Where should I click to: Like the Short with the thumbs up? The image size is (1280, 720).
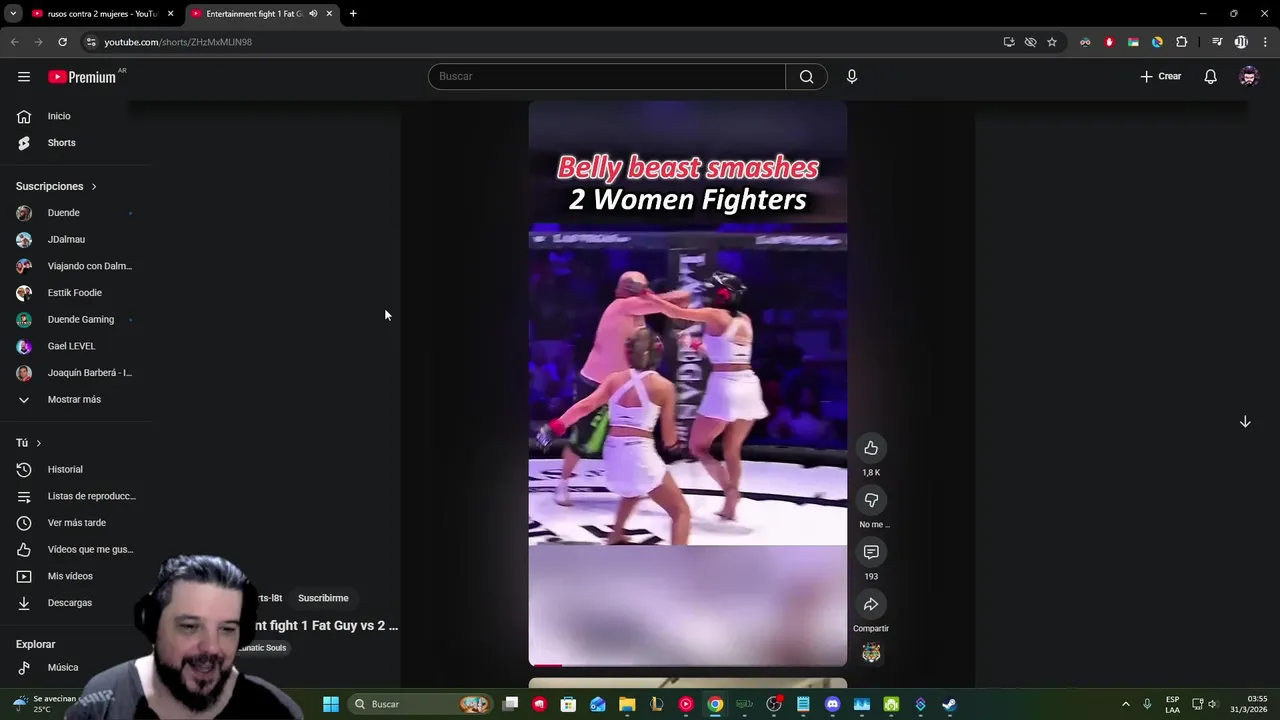click(x=871, y=448)
